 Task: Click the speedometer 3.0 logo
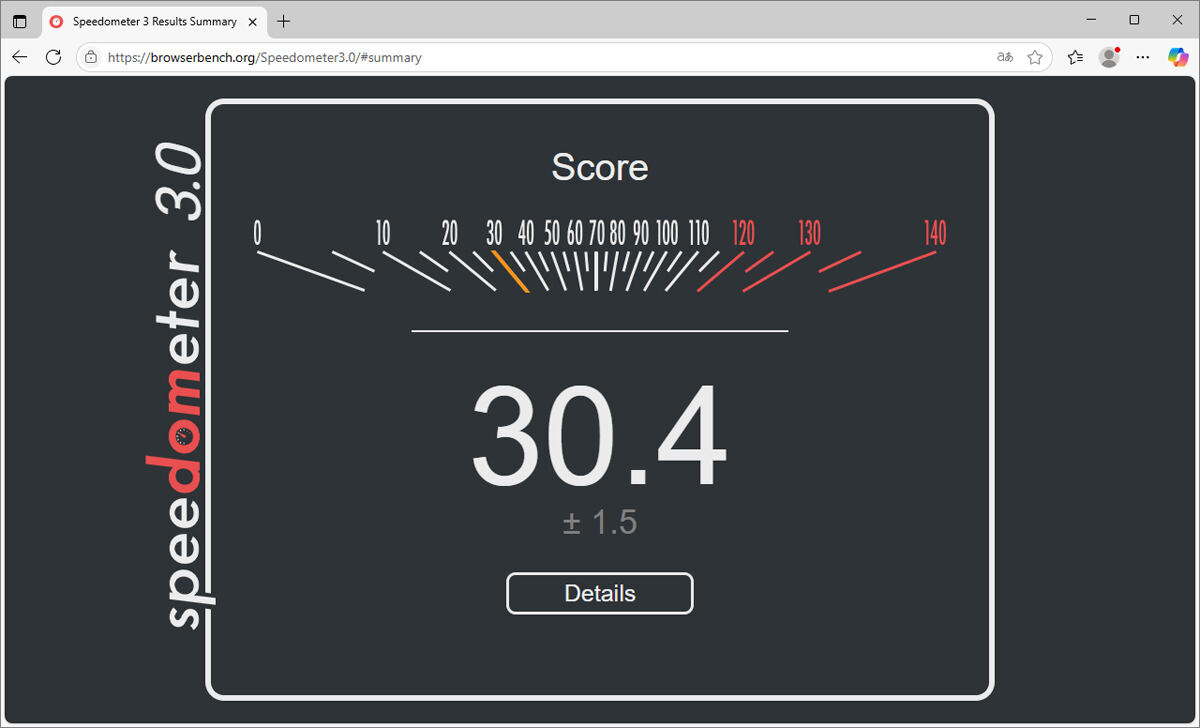(x=180, y=385)
